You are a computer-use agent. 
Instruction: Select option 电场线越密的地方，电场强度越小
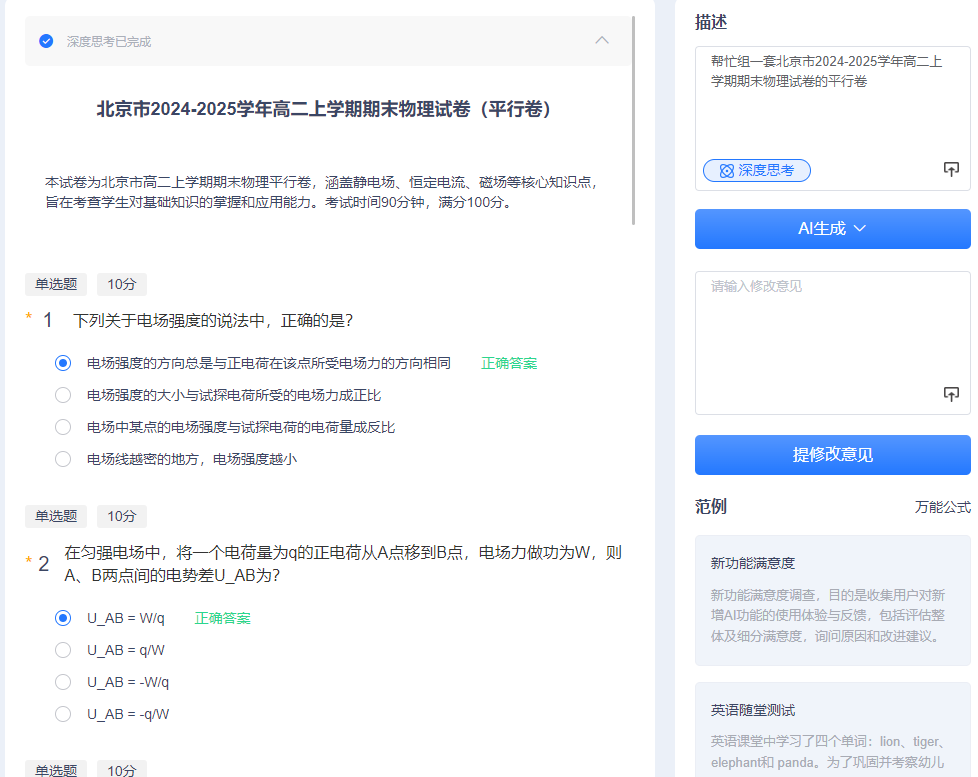pyautogui.click(x=63, y=458)
